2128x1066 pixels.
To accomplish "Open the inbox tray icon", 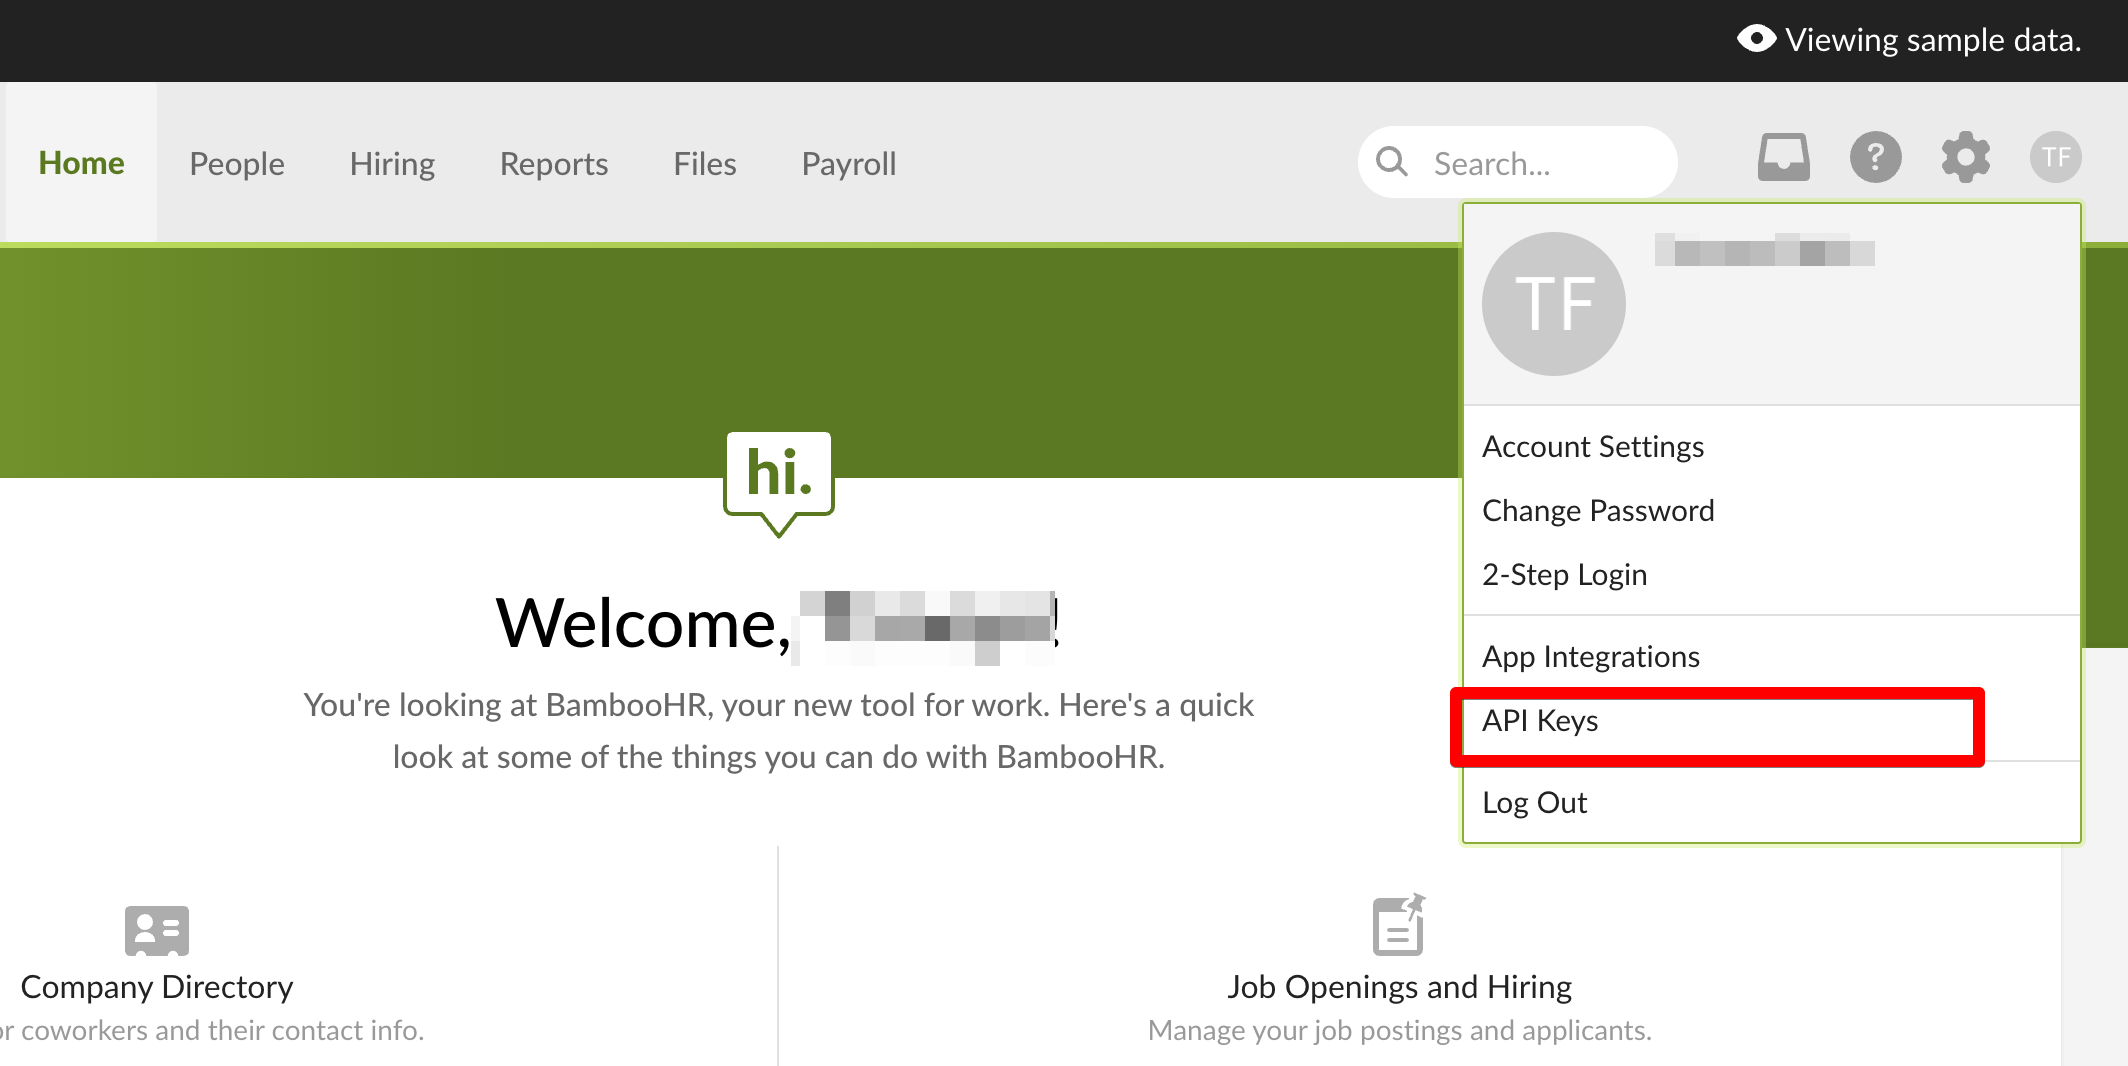I will pyautogui.click(x=1783, y=158).
